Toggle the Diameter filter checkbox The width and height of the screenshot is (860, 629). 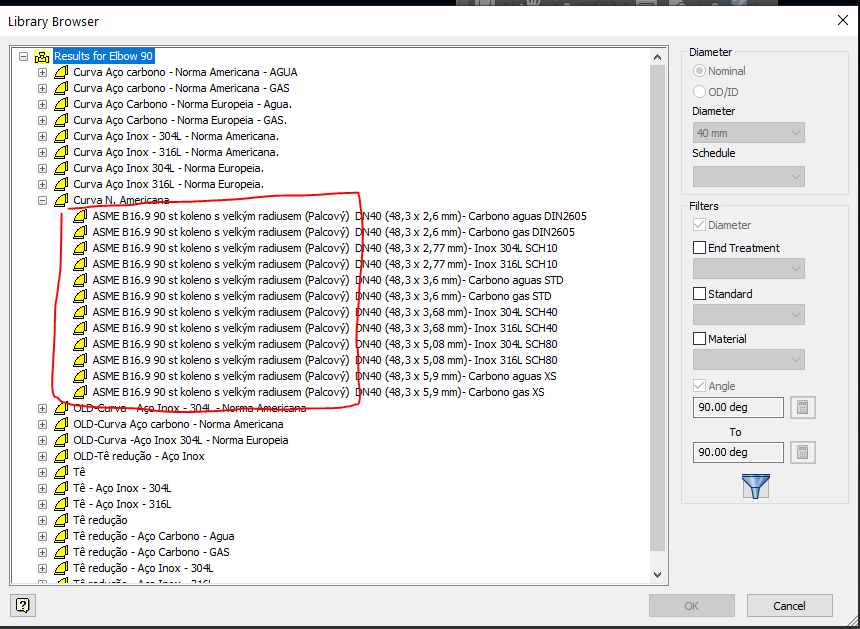click(699, 225)
